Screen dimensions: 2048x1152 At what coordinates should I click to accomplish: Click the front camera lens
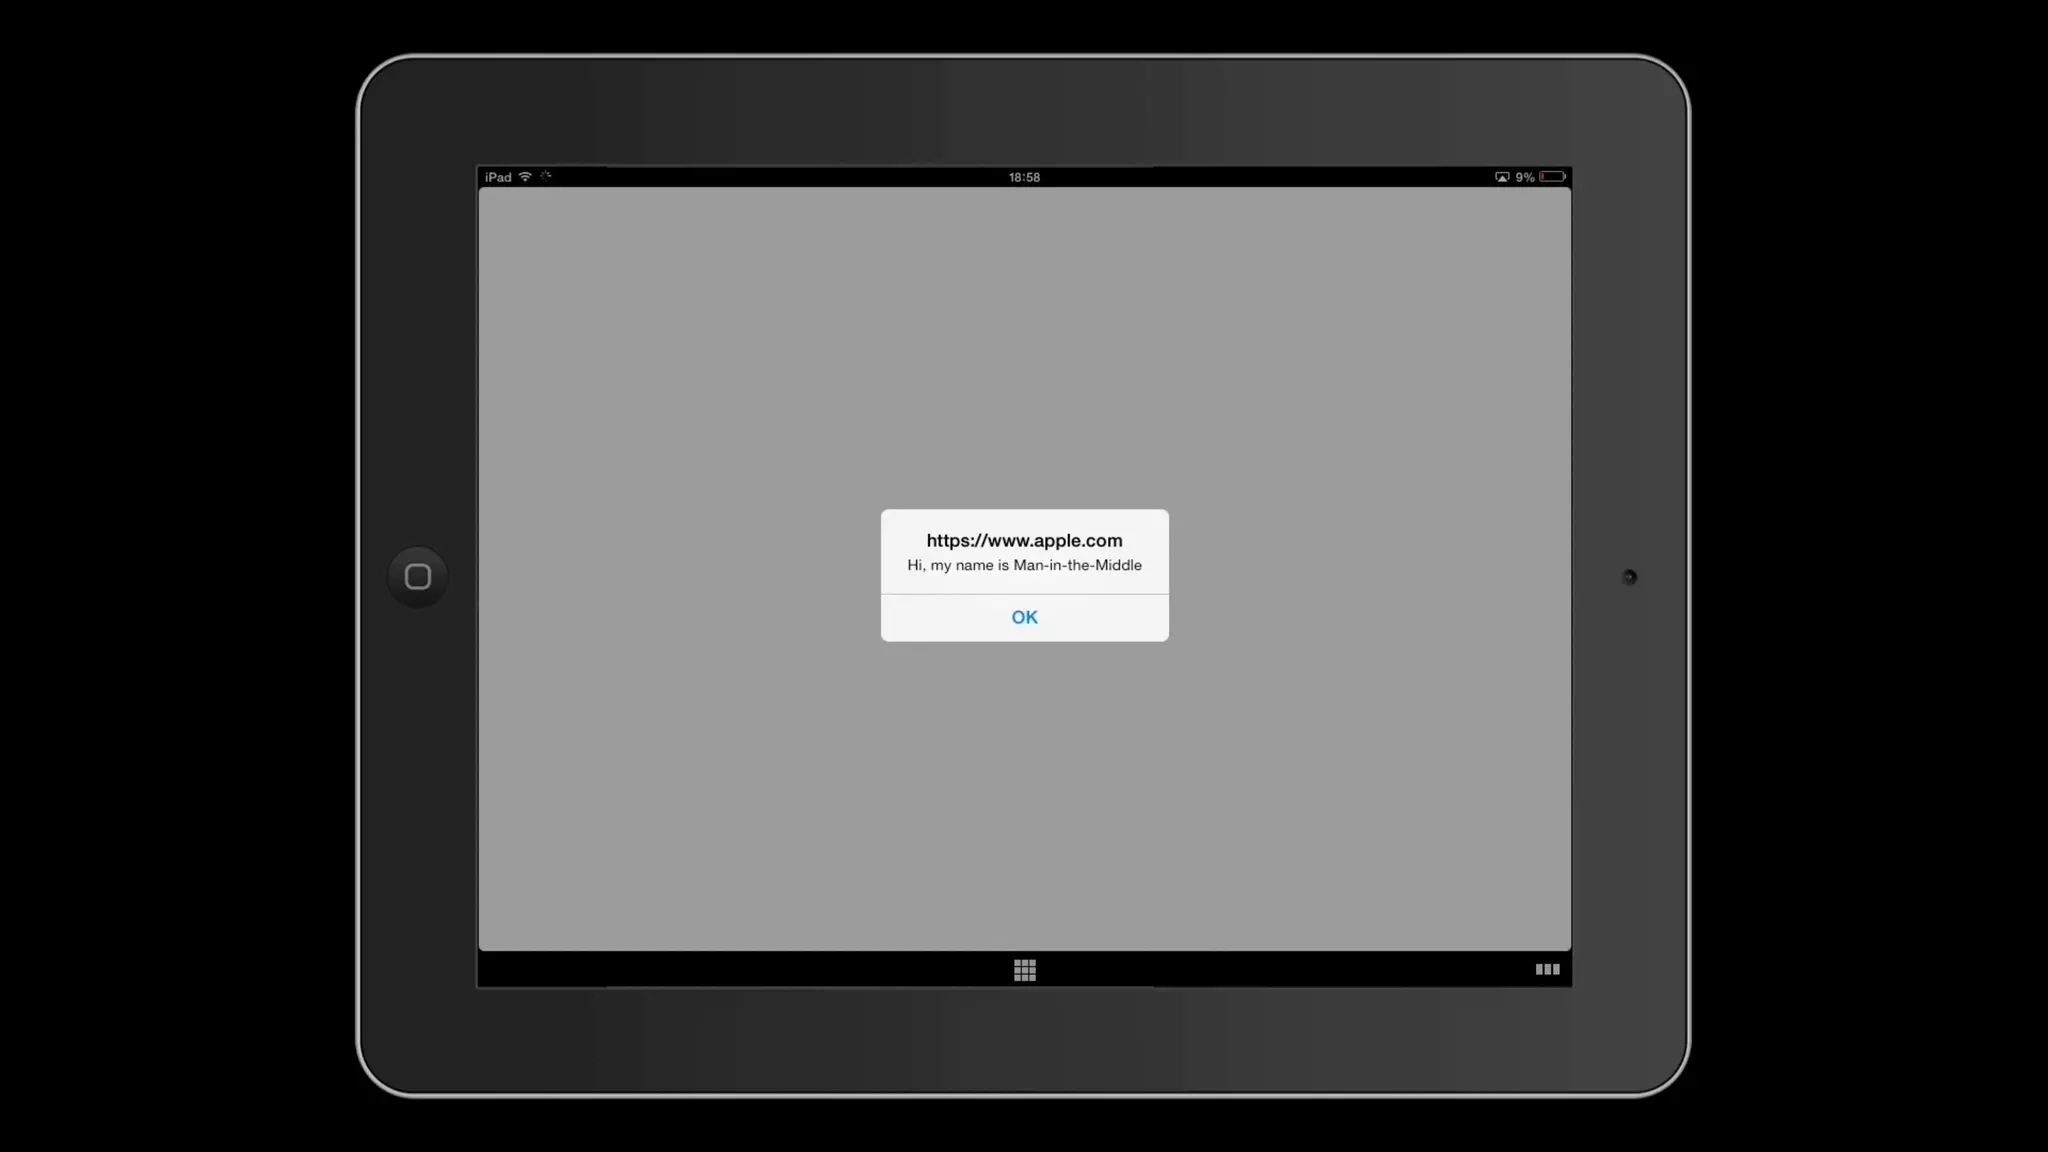click(x=1629, y=577)
